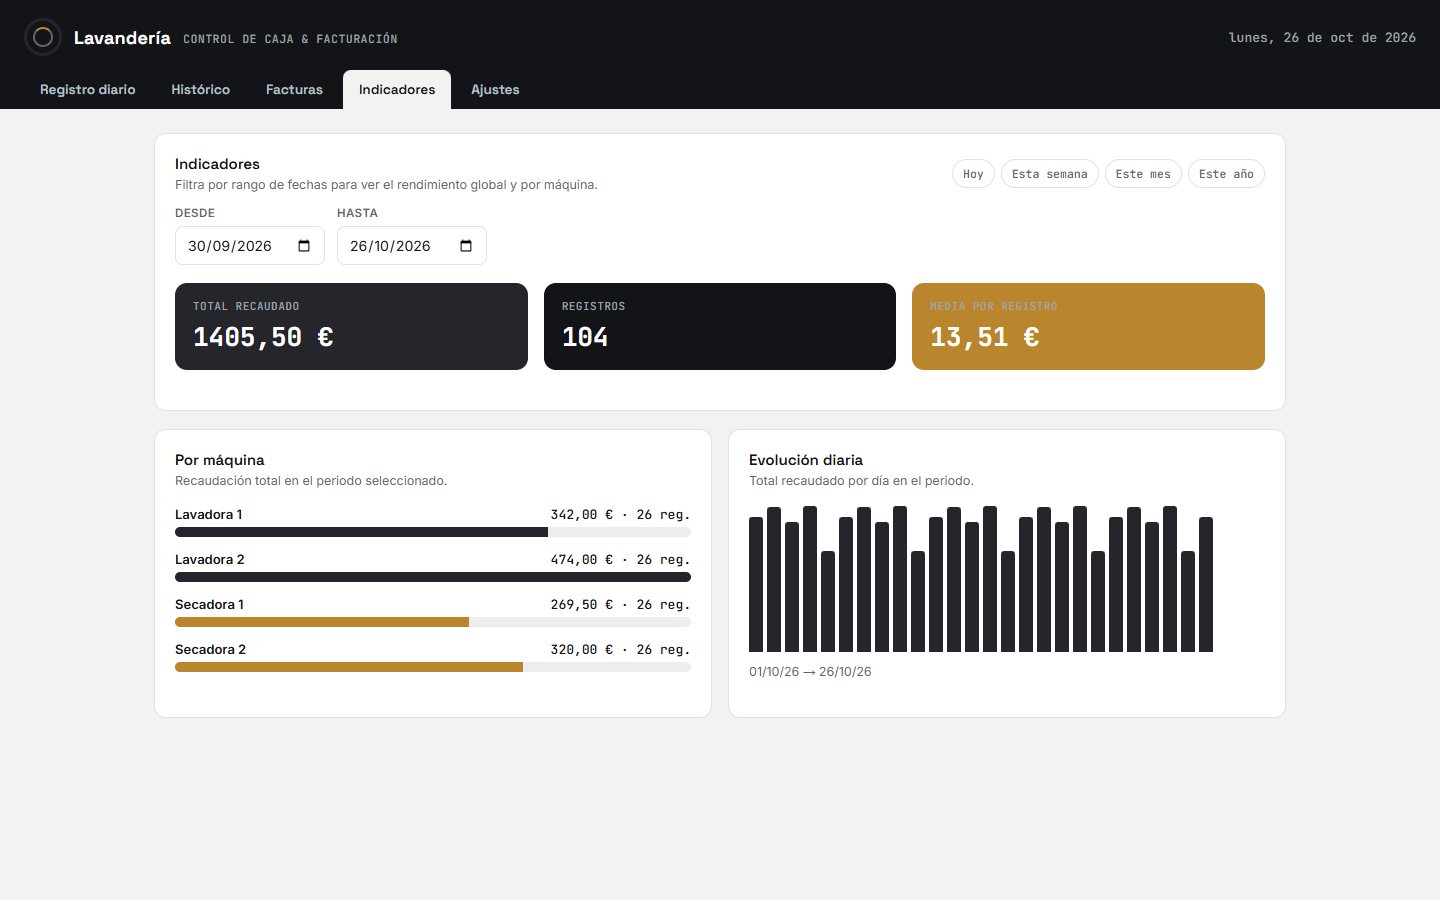Select the Indicadores tab

point(397,89)
